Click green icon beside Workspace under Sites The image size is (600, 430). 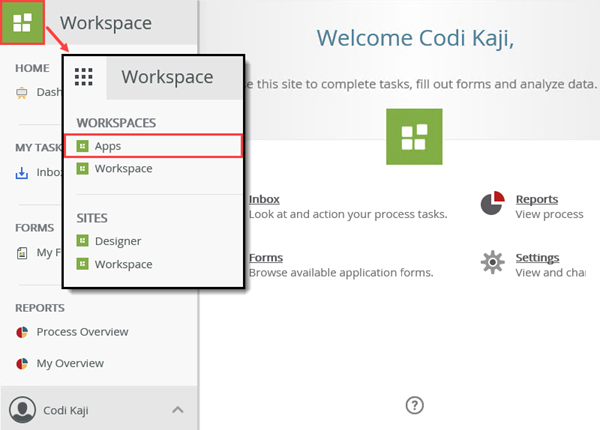82,264
